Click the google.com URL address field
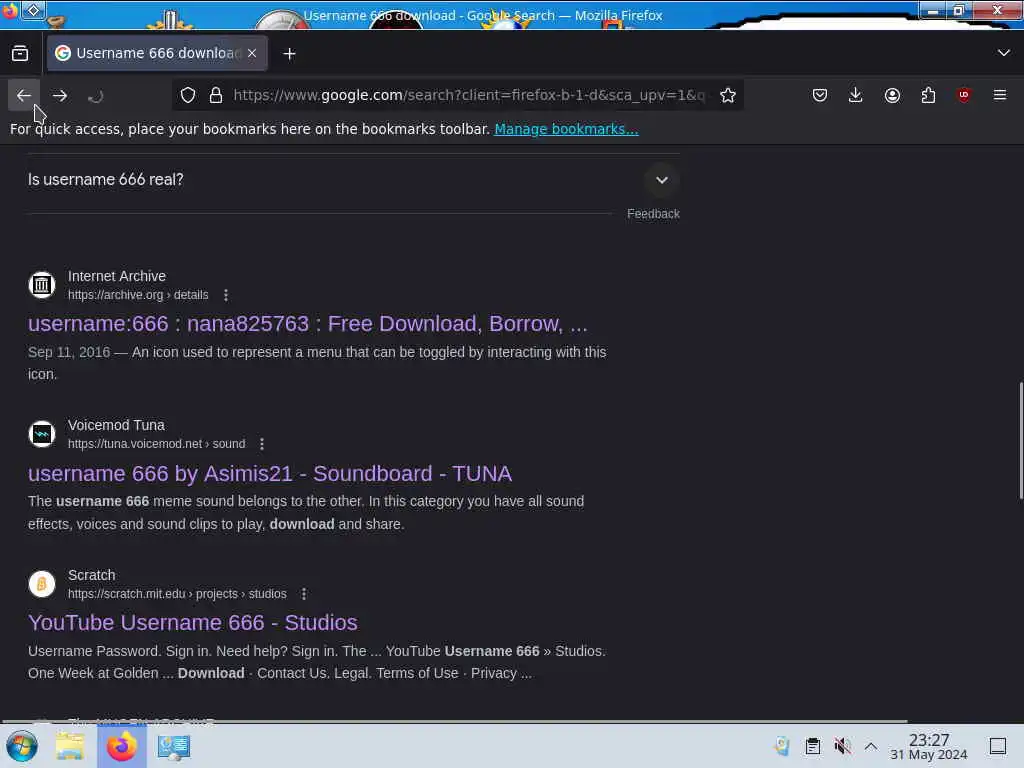The image size is (1024, 768). [x=469, y=95]
